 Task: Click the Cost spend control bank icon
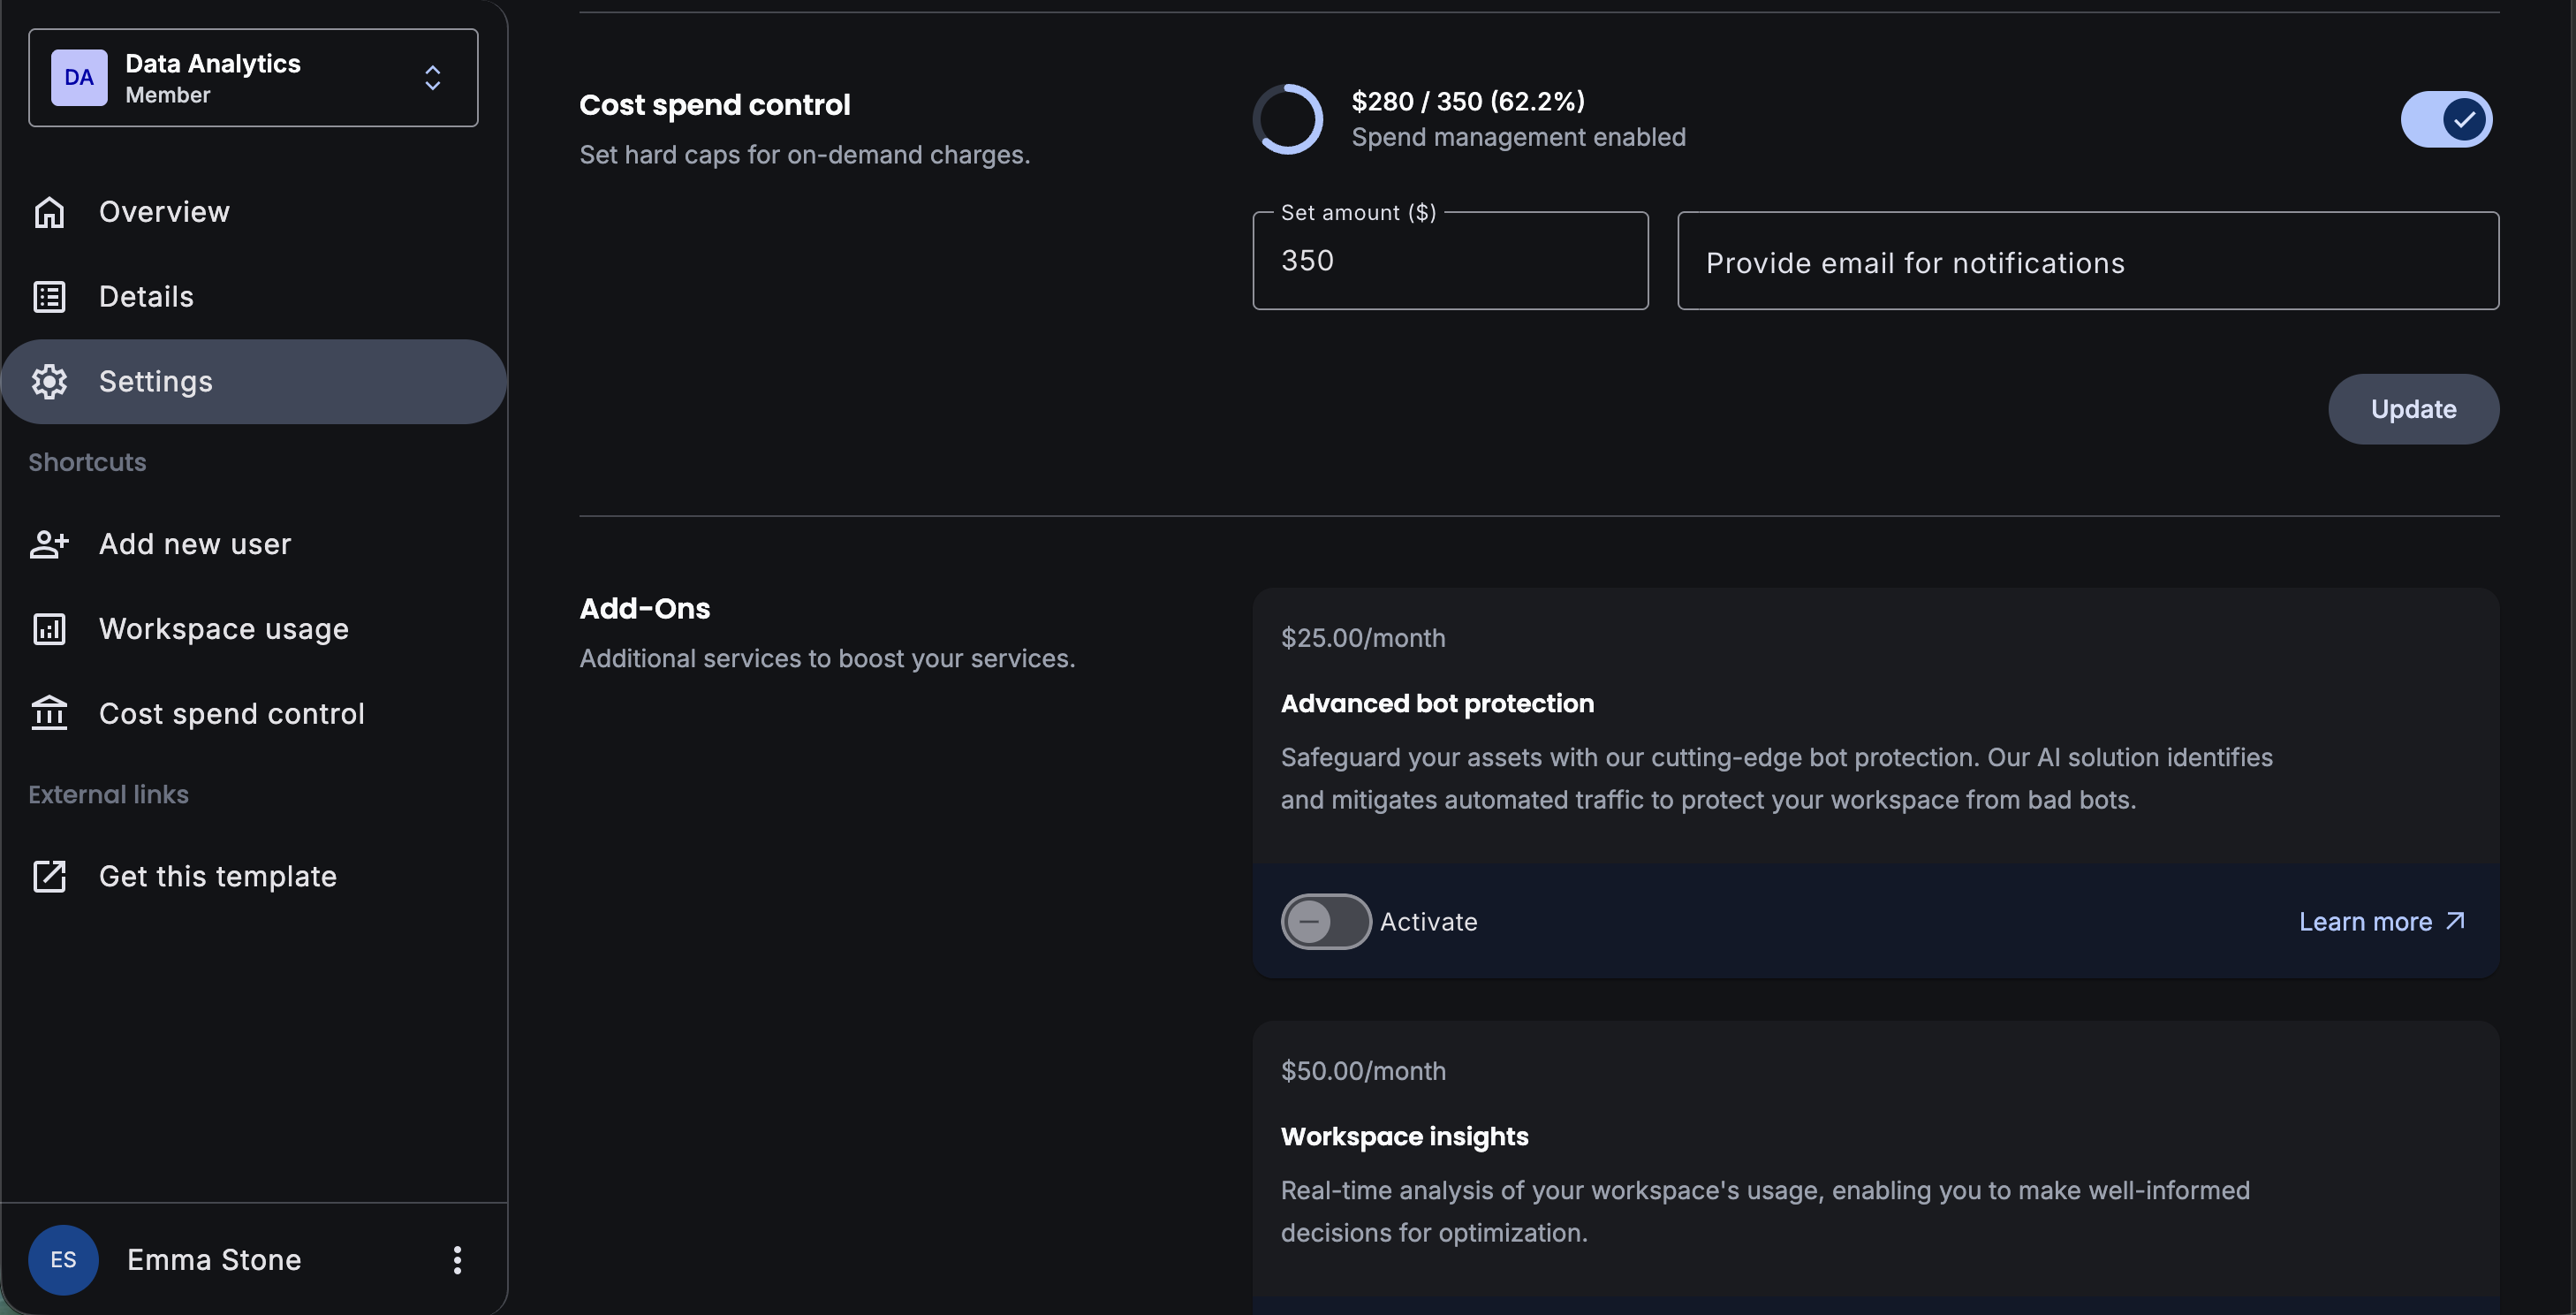click(49, 714)
